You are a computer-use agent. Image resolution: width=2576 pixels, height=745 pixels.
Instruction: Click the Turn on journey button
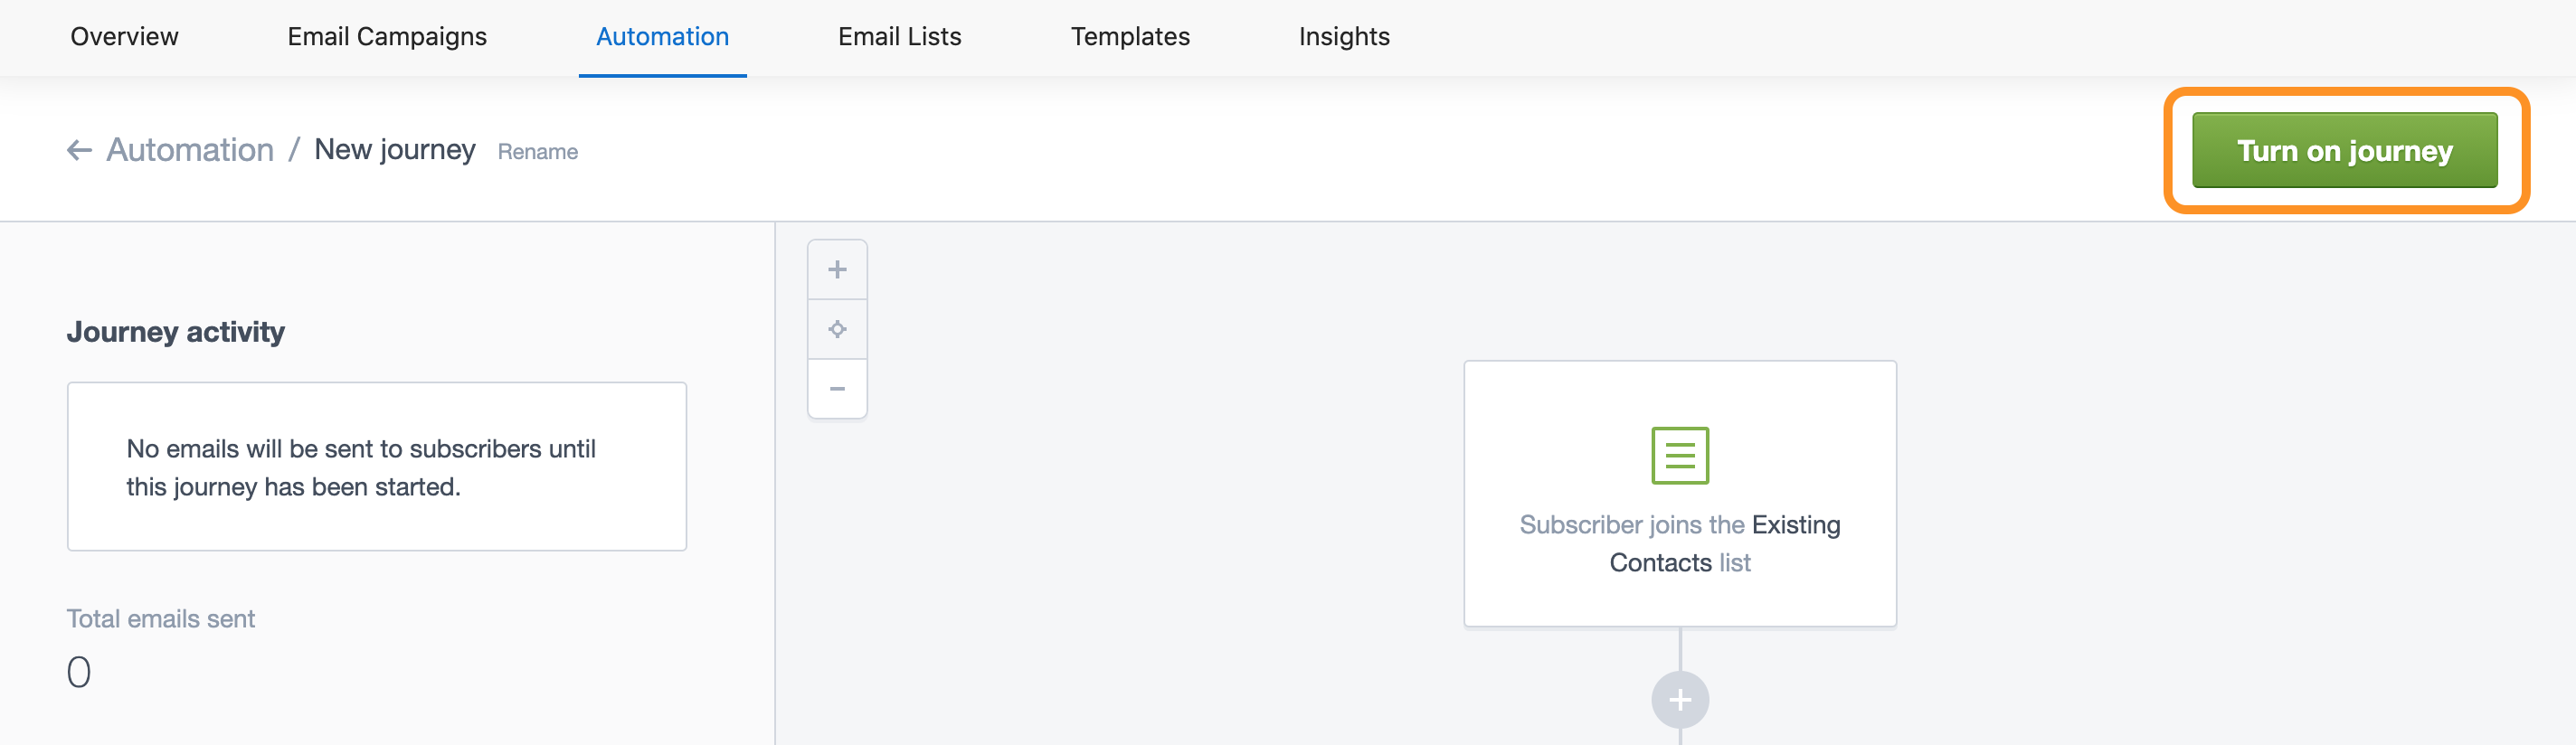(x=2343, y=150)
